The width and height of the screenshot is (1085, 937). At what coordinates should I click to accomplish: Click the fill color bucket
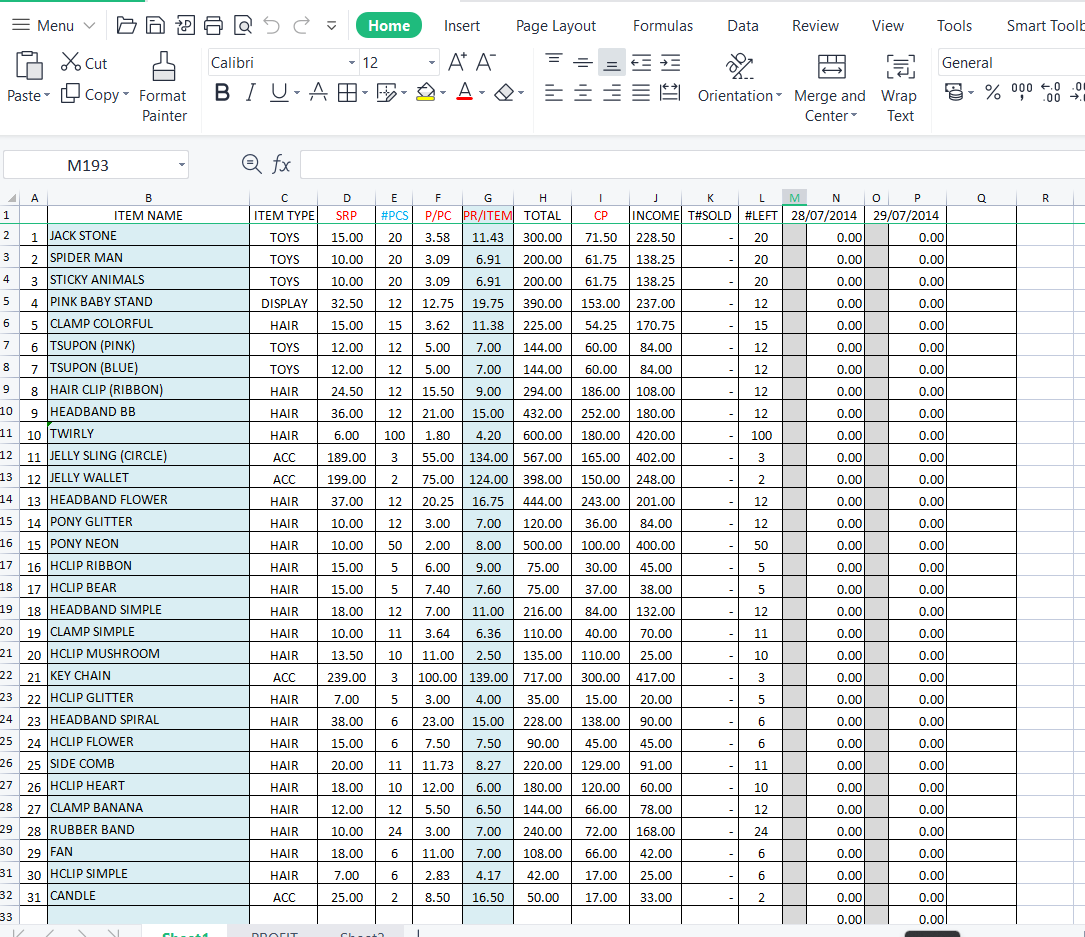(426, 92)
